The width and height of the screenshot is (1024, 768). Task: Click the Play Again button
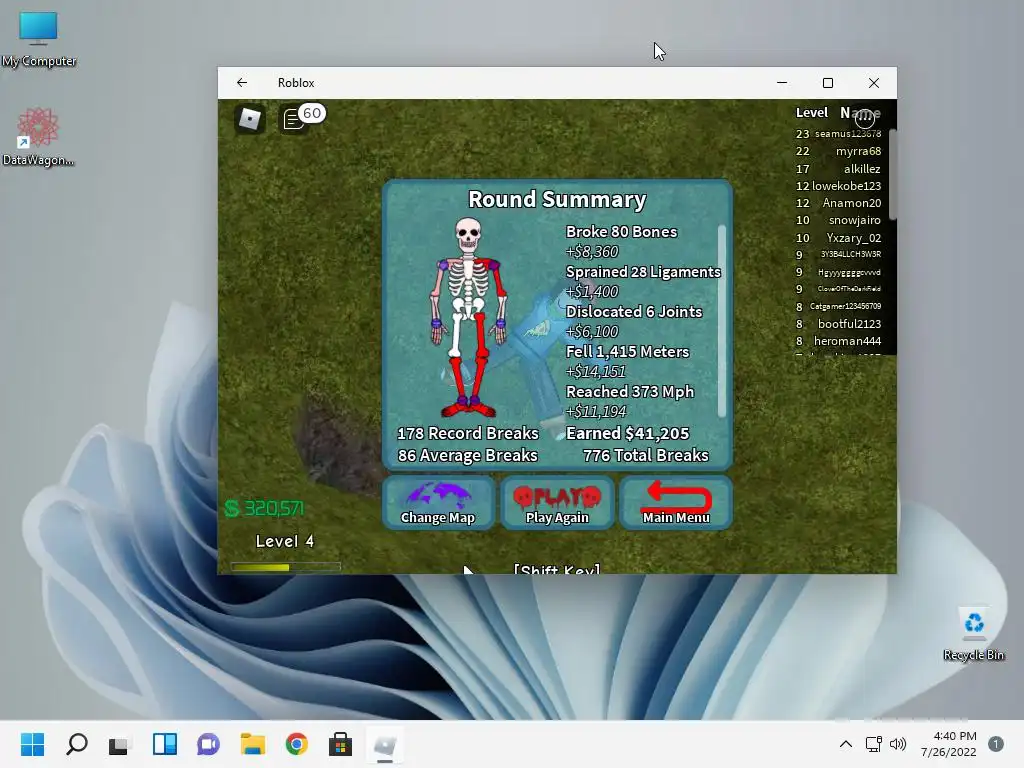557,502
